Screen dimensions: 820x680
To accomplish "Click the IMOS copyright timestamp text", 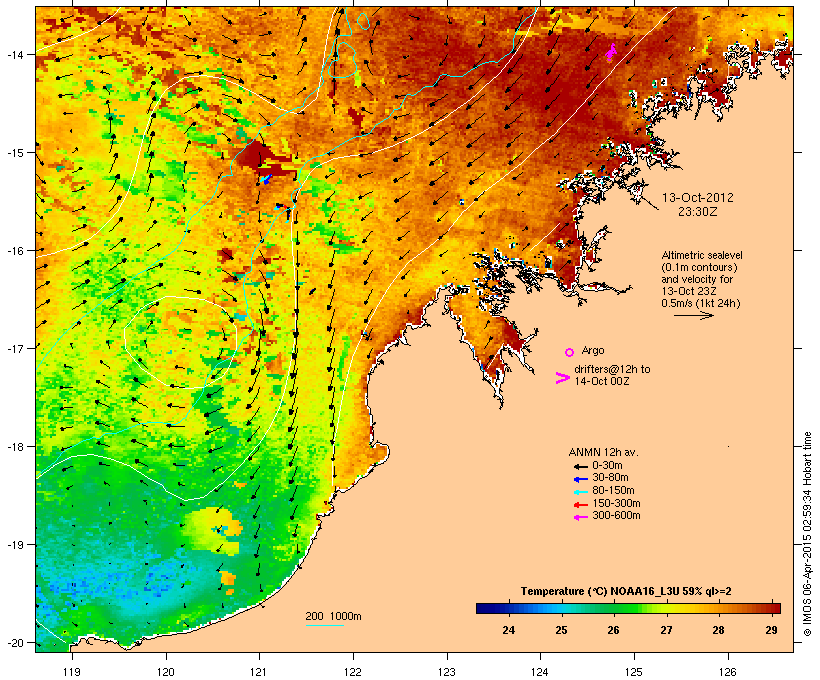I will (807, 534).
